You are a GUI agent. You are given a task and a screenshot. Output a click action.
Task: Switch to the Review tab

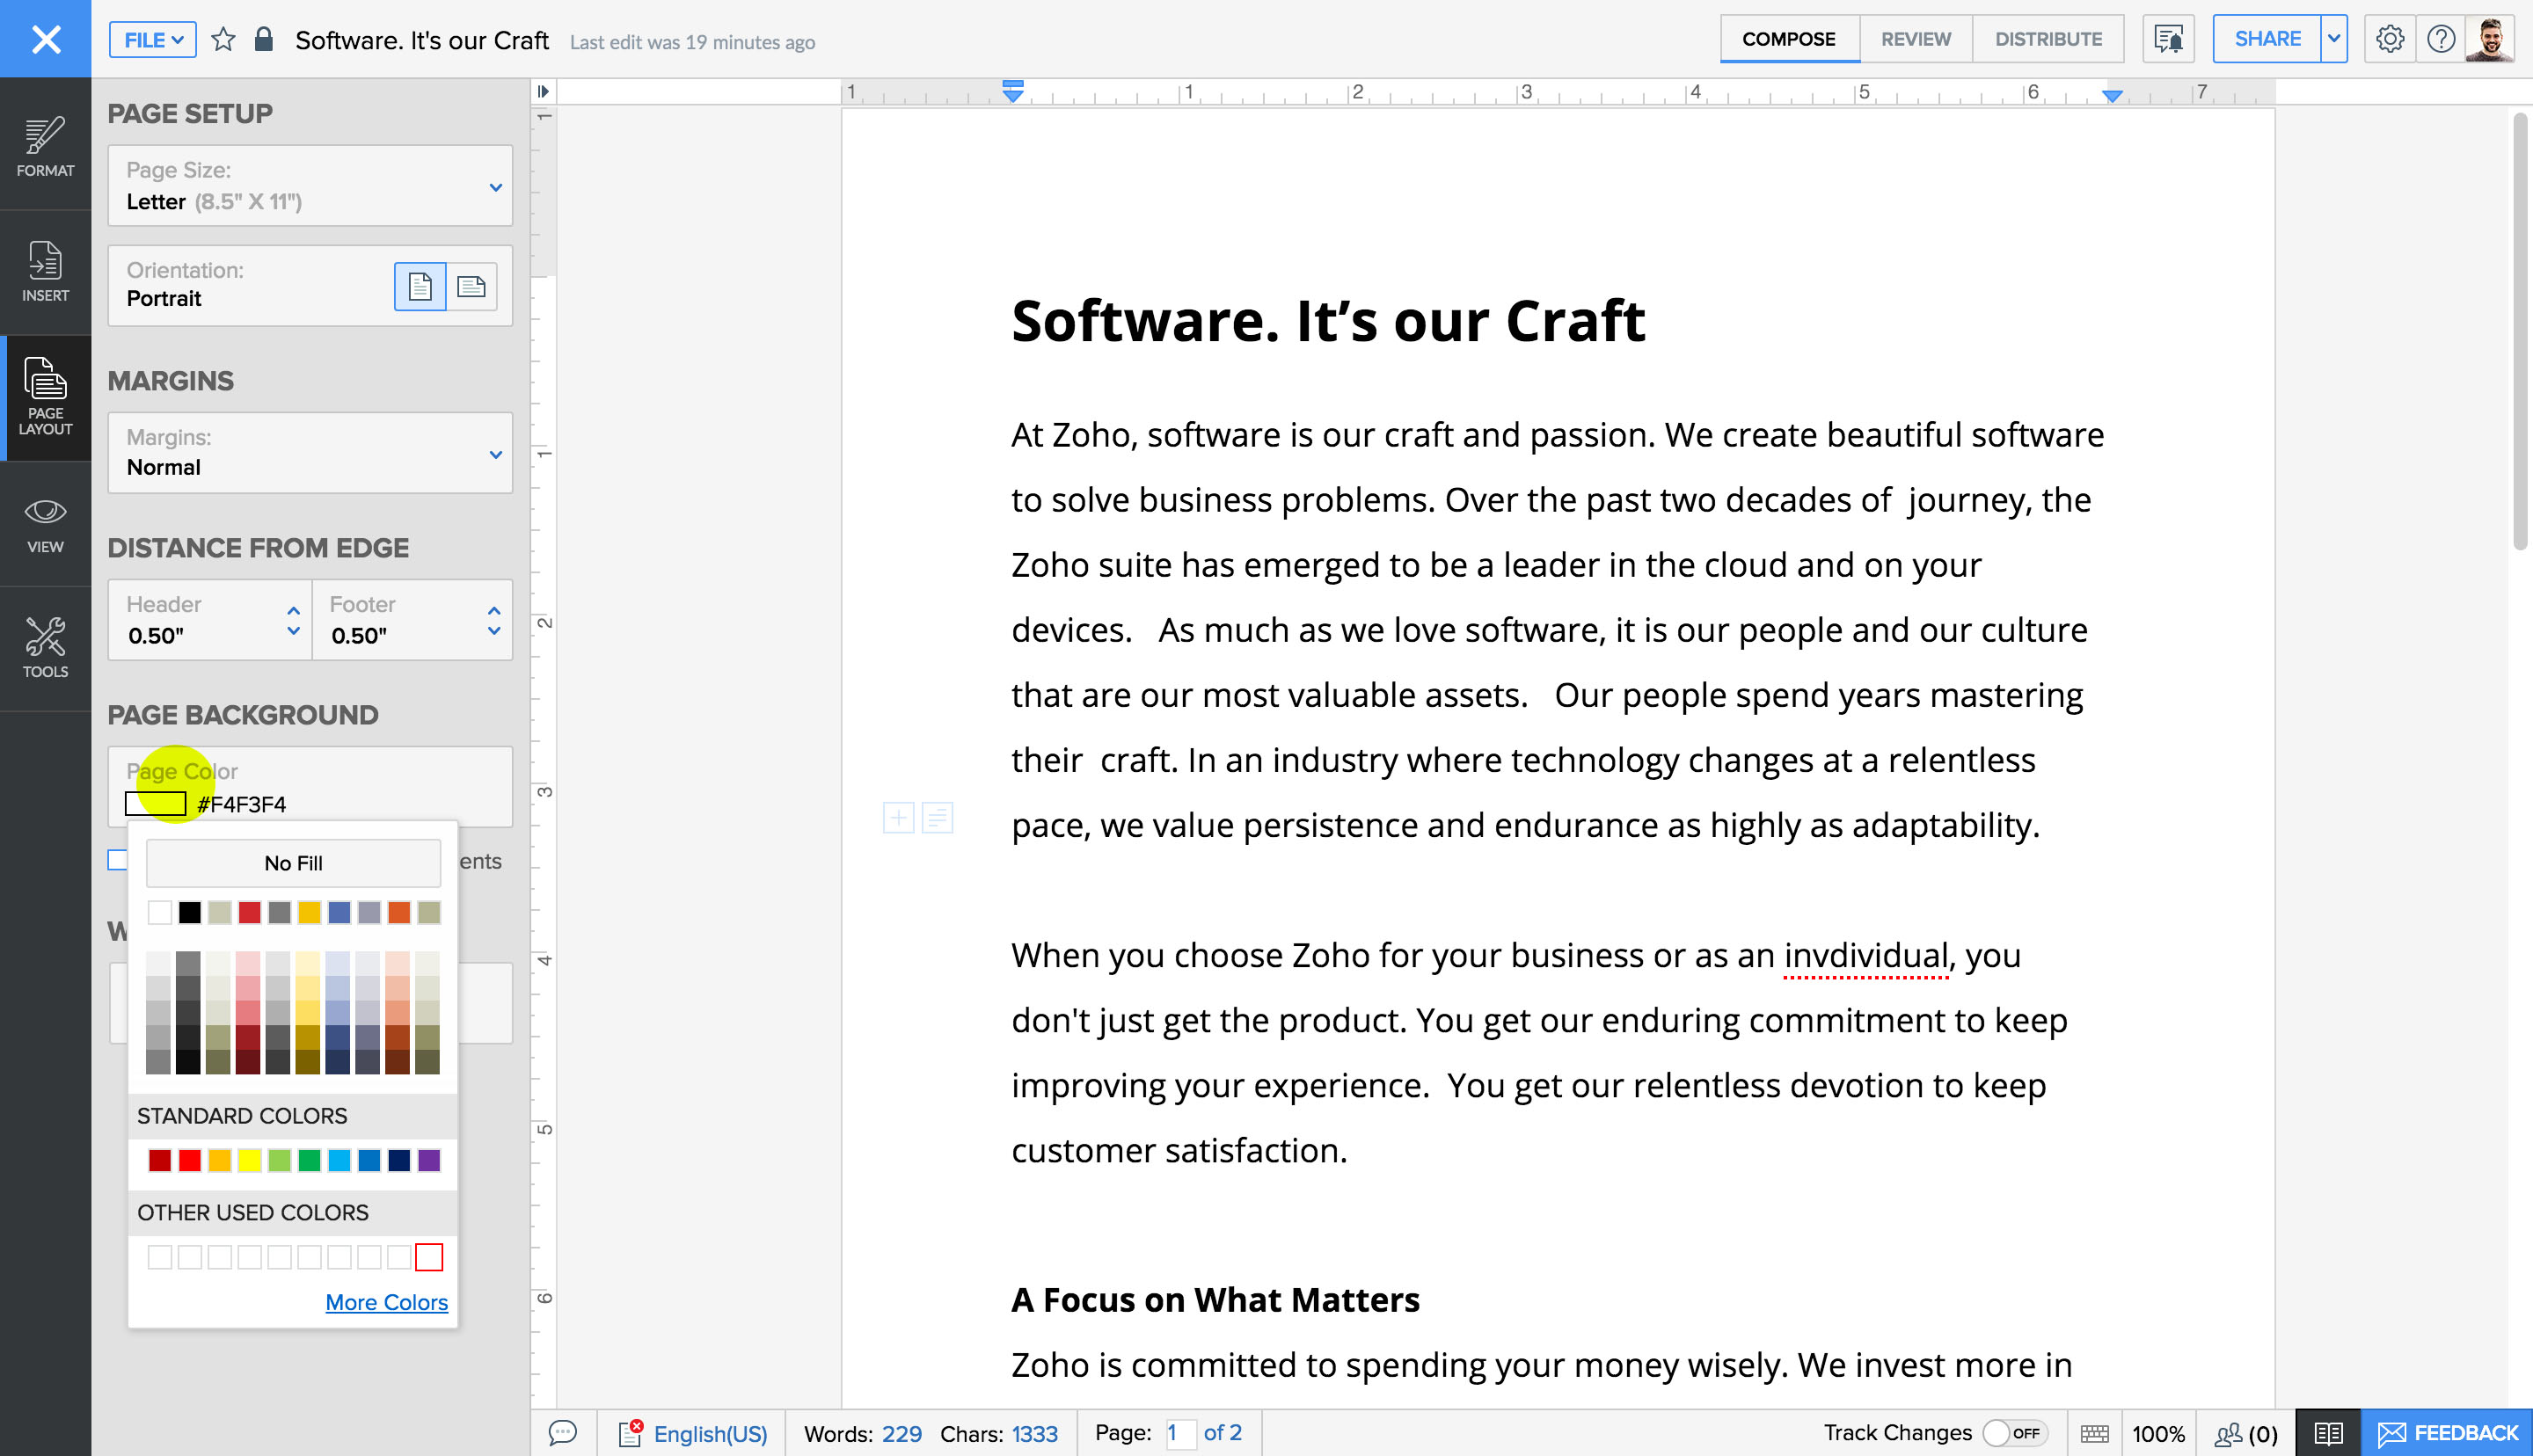[x=1915, y=39]
